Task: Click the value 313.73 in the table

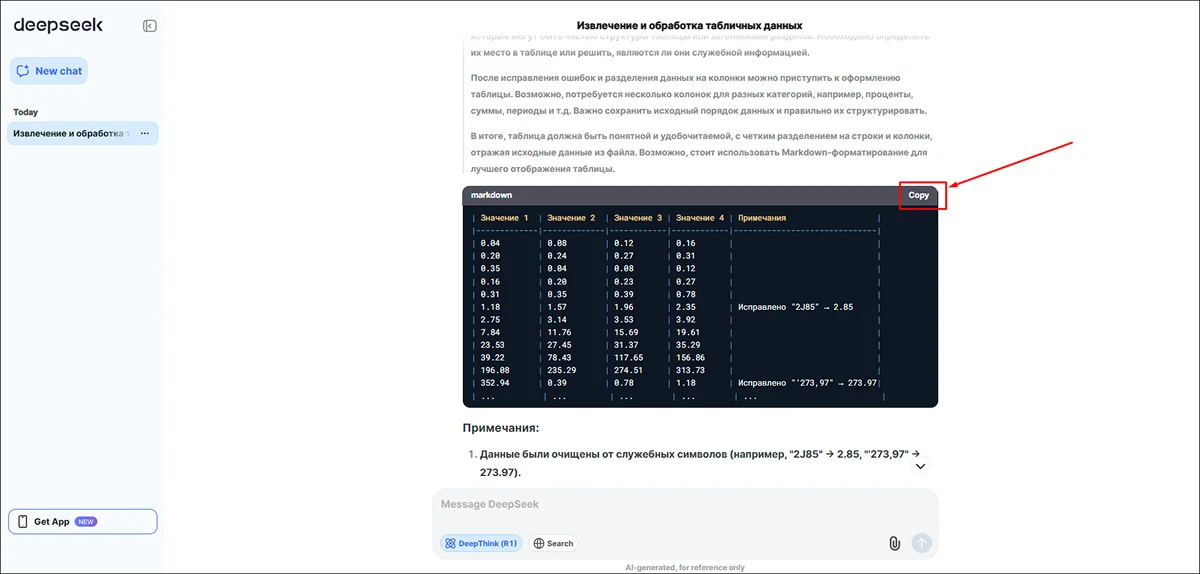Action: point(692,370)
